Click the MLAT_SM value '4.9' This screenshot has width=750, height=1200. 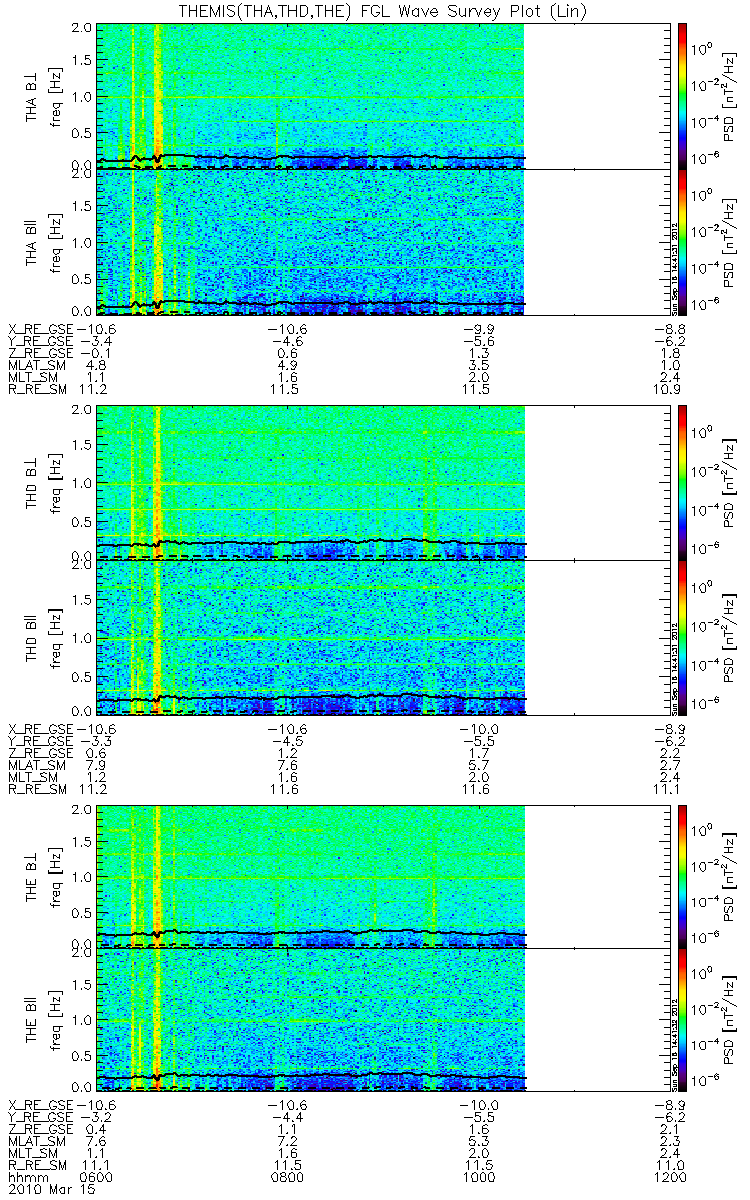tap(288, 364)
